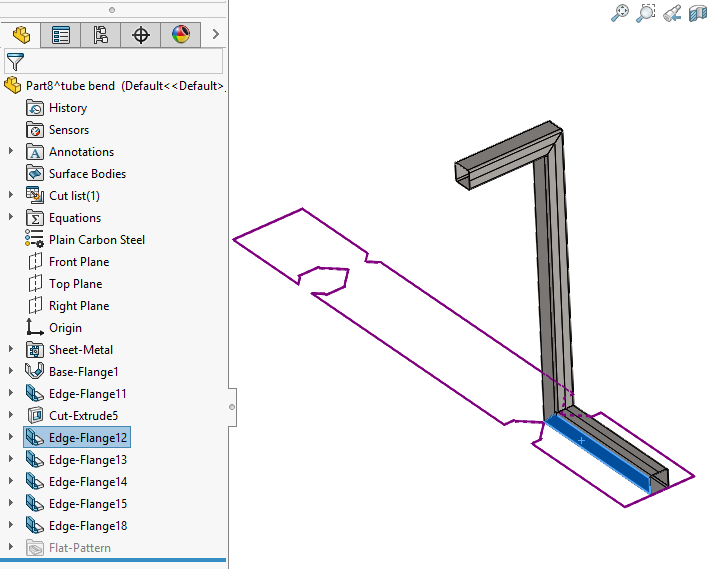Expand the Edge-Flange13 node

point(11,458)
